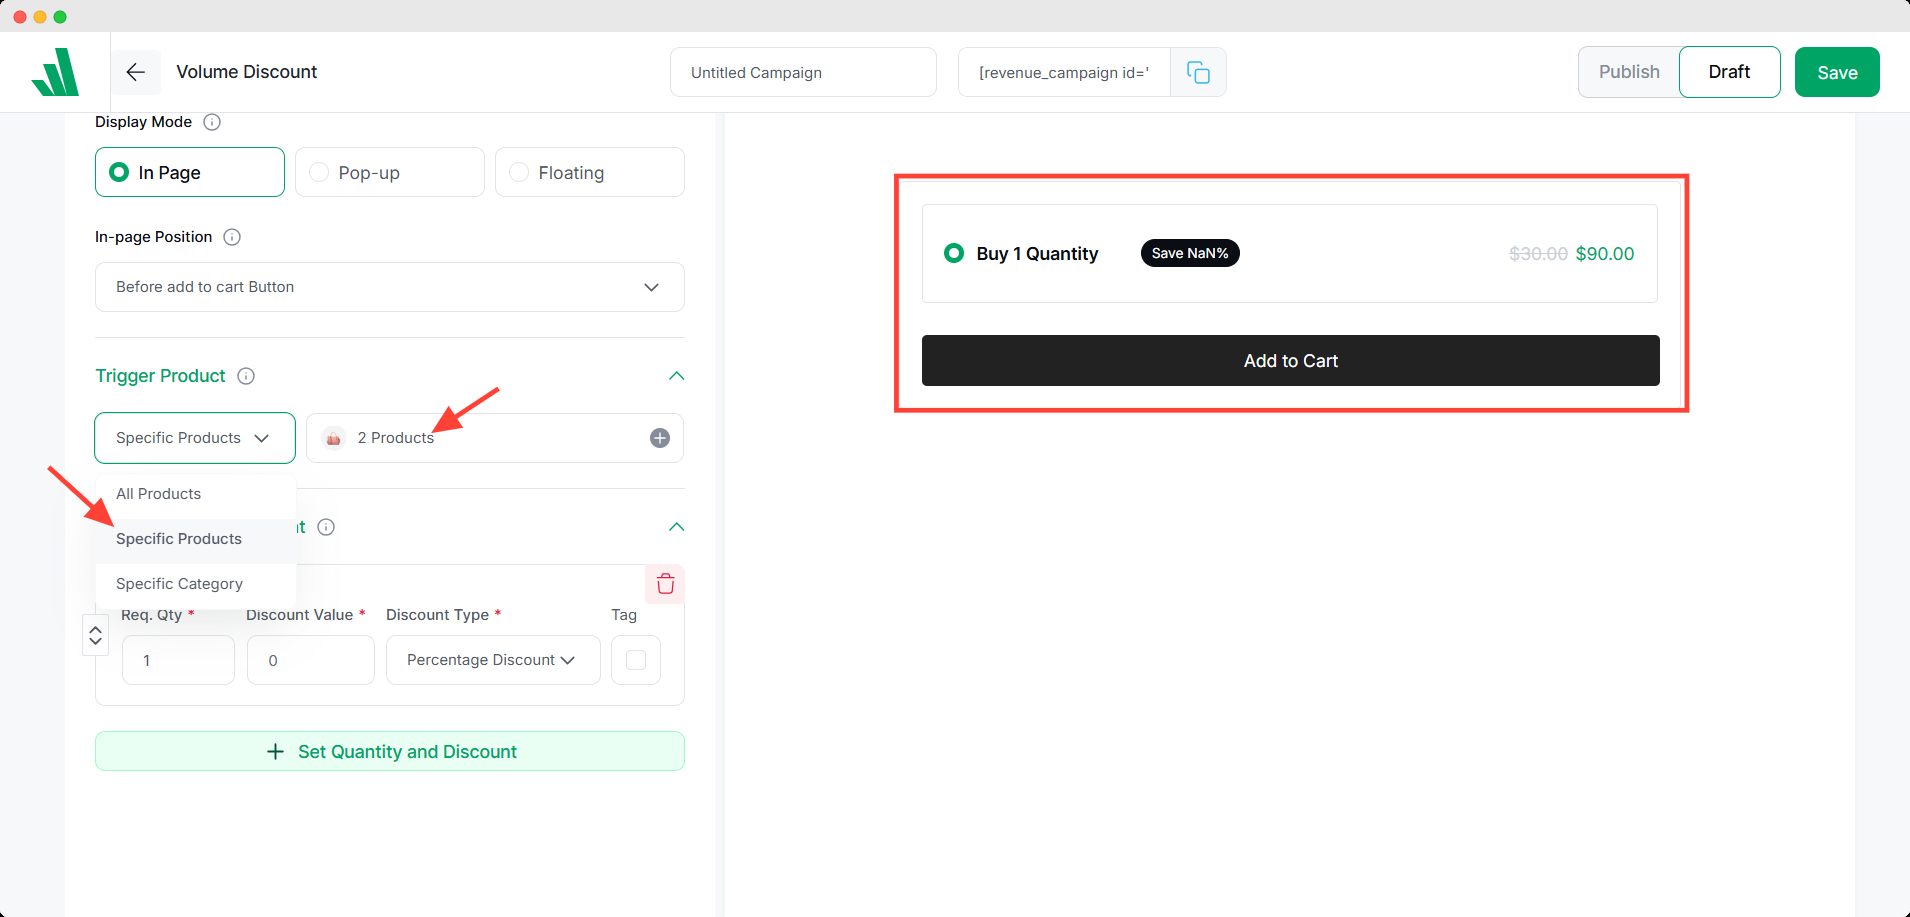Select the Buy 1 Quantity radio option
Screen dimensions: 1910x917
pos(954,253)
